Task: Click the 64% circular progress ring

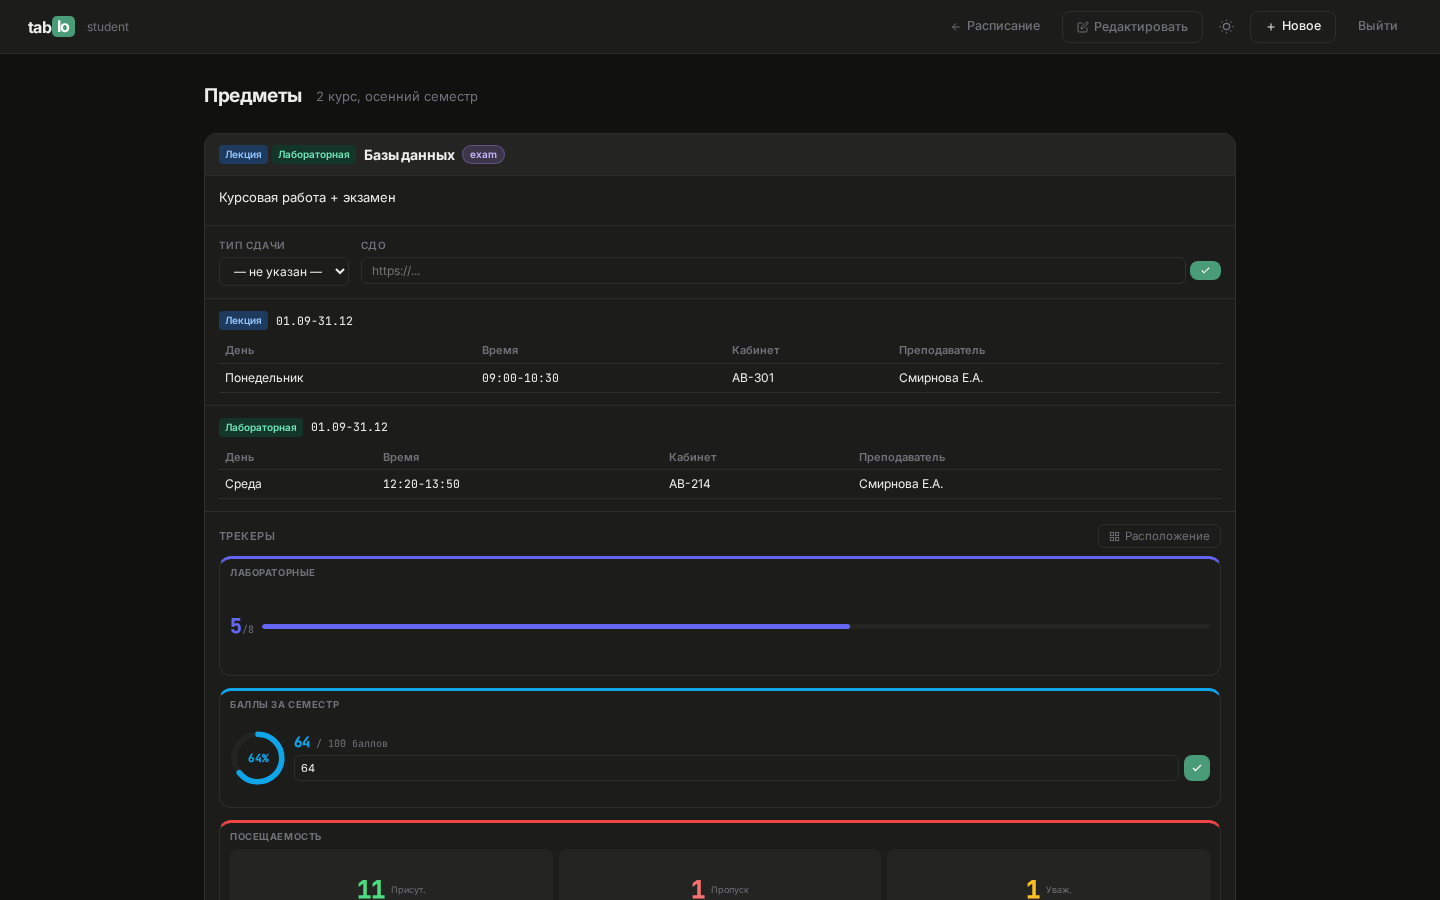Action: coord(258,758)
